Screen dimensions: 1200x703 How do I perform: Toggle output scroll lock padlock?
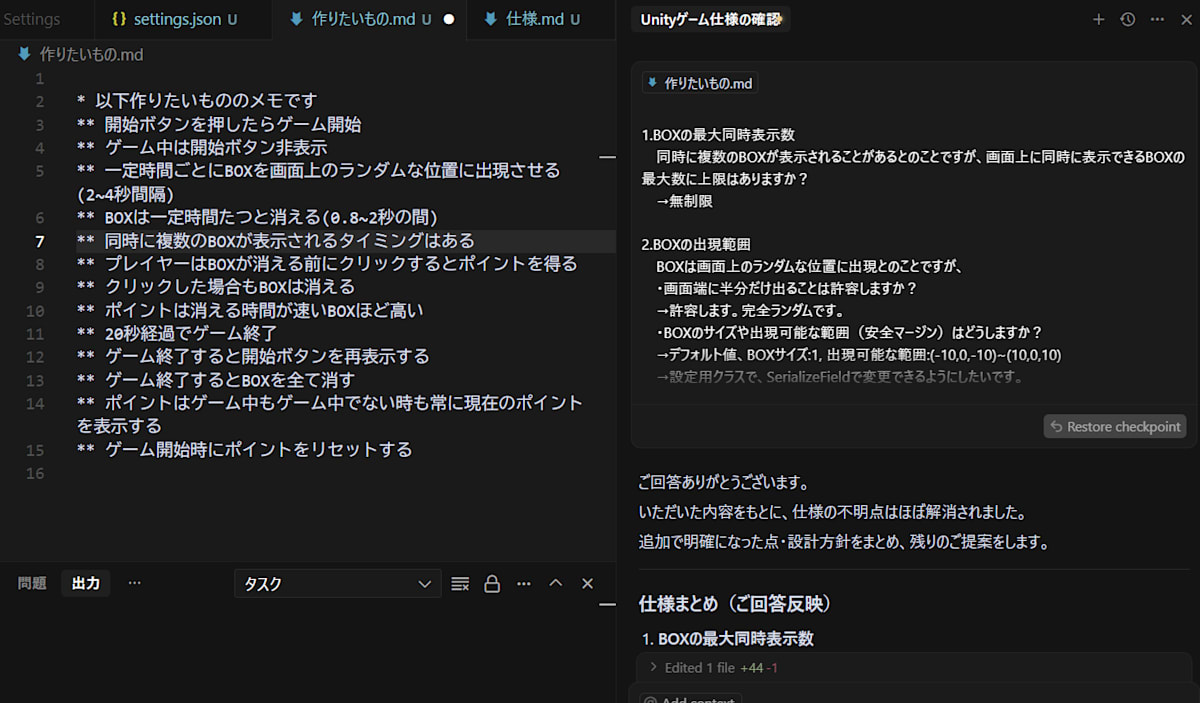coord(492,584)
